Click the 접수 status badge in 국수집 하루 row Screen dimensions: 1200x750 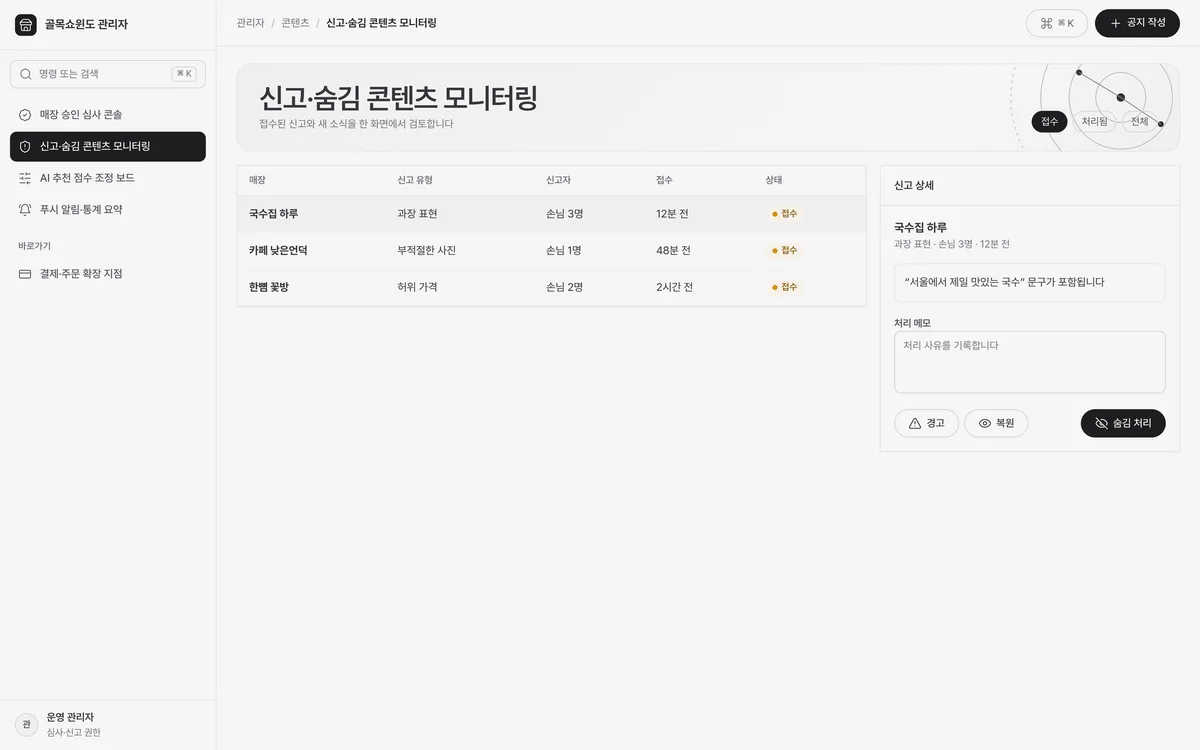785,214
